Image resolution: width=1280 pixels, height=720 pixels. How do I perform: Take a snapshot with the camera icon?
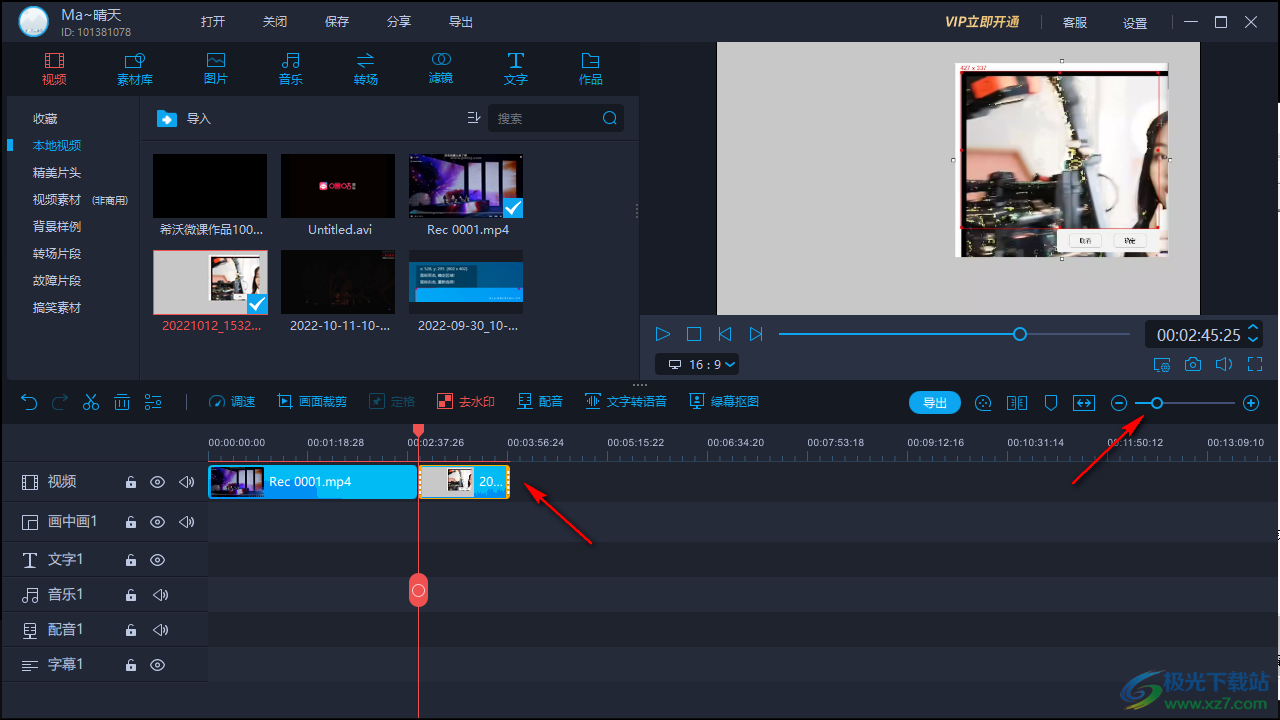[1193, 365]
